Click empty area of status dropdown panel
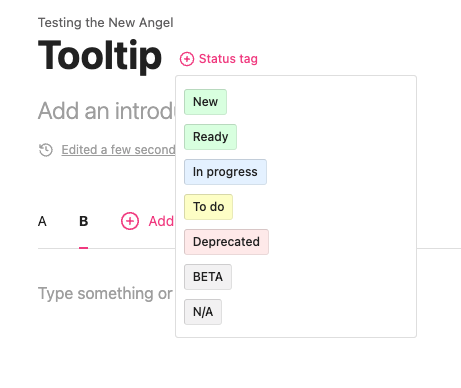 (340, 207)
